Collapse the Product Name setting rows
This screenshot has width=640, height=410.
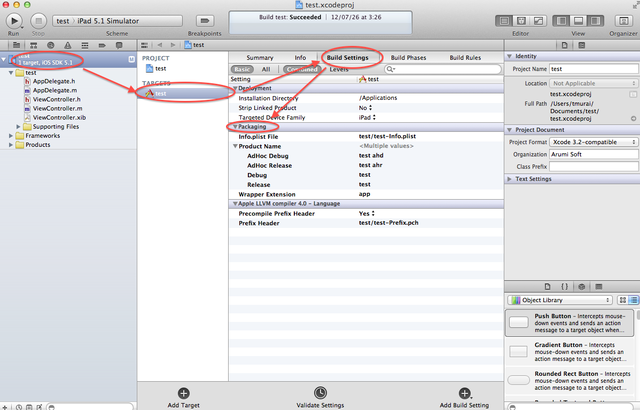[x=235, y=146]
